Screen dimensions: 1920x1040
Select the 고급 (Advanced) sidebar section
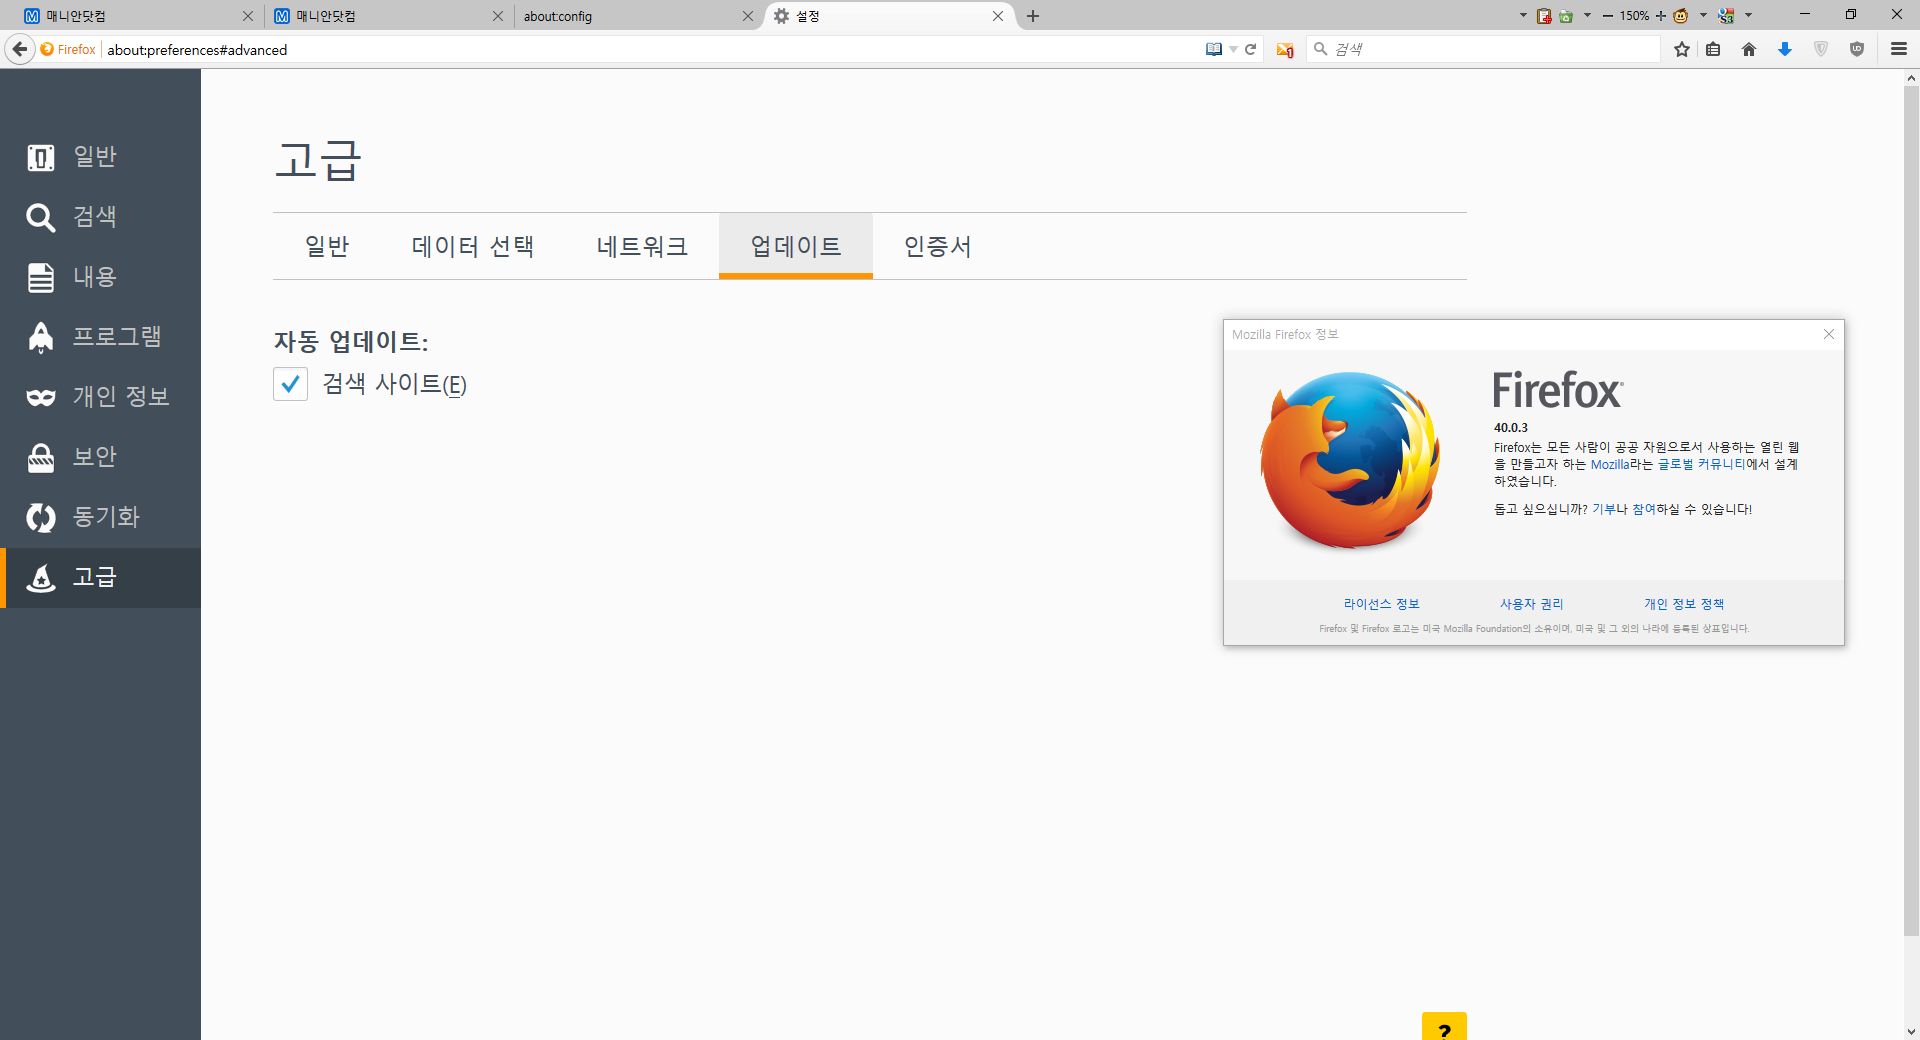[100, 577]
